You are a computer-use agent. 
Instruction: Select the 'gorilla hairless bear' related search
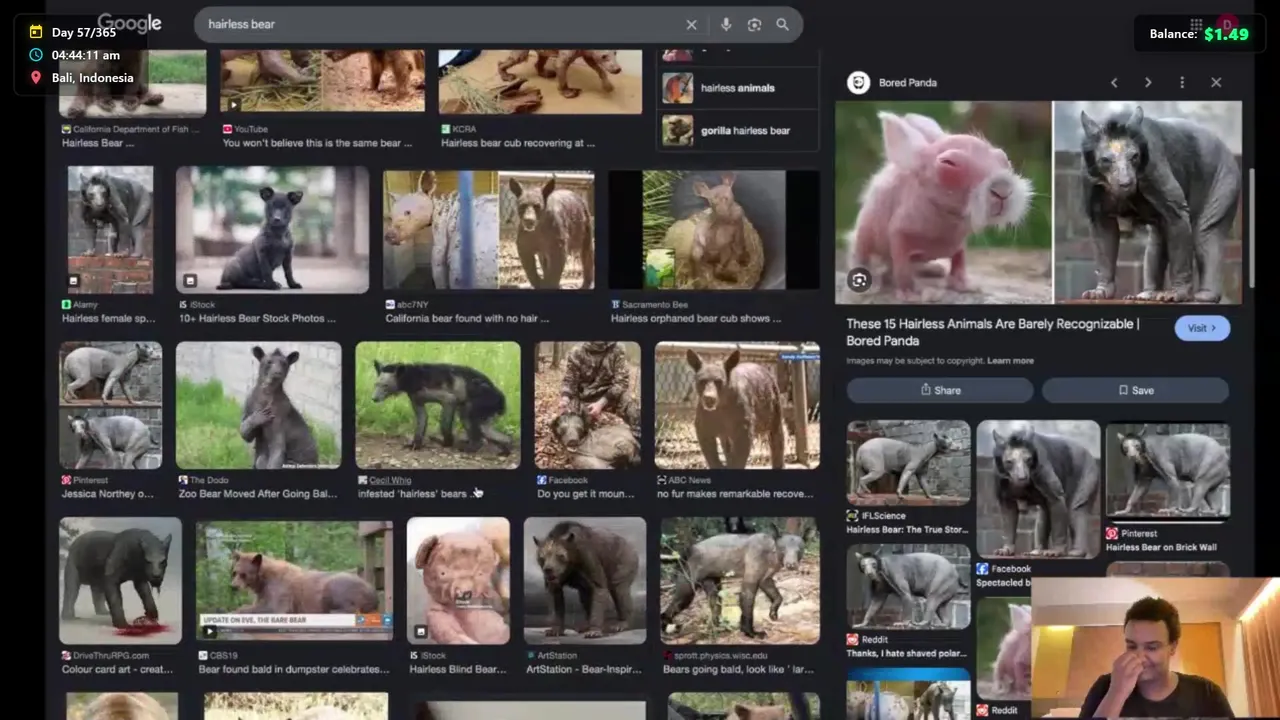pyautogui.click(x=737, y=130)
